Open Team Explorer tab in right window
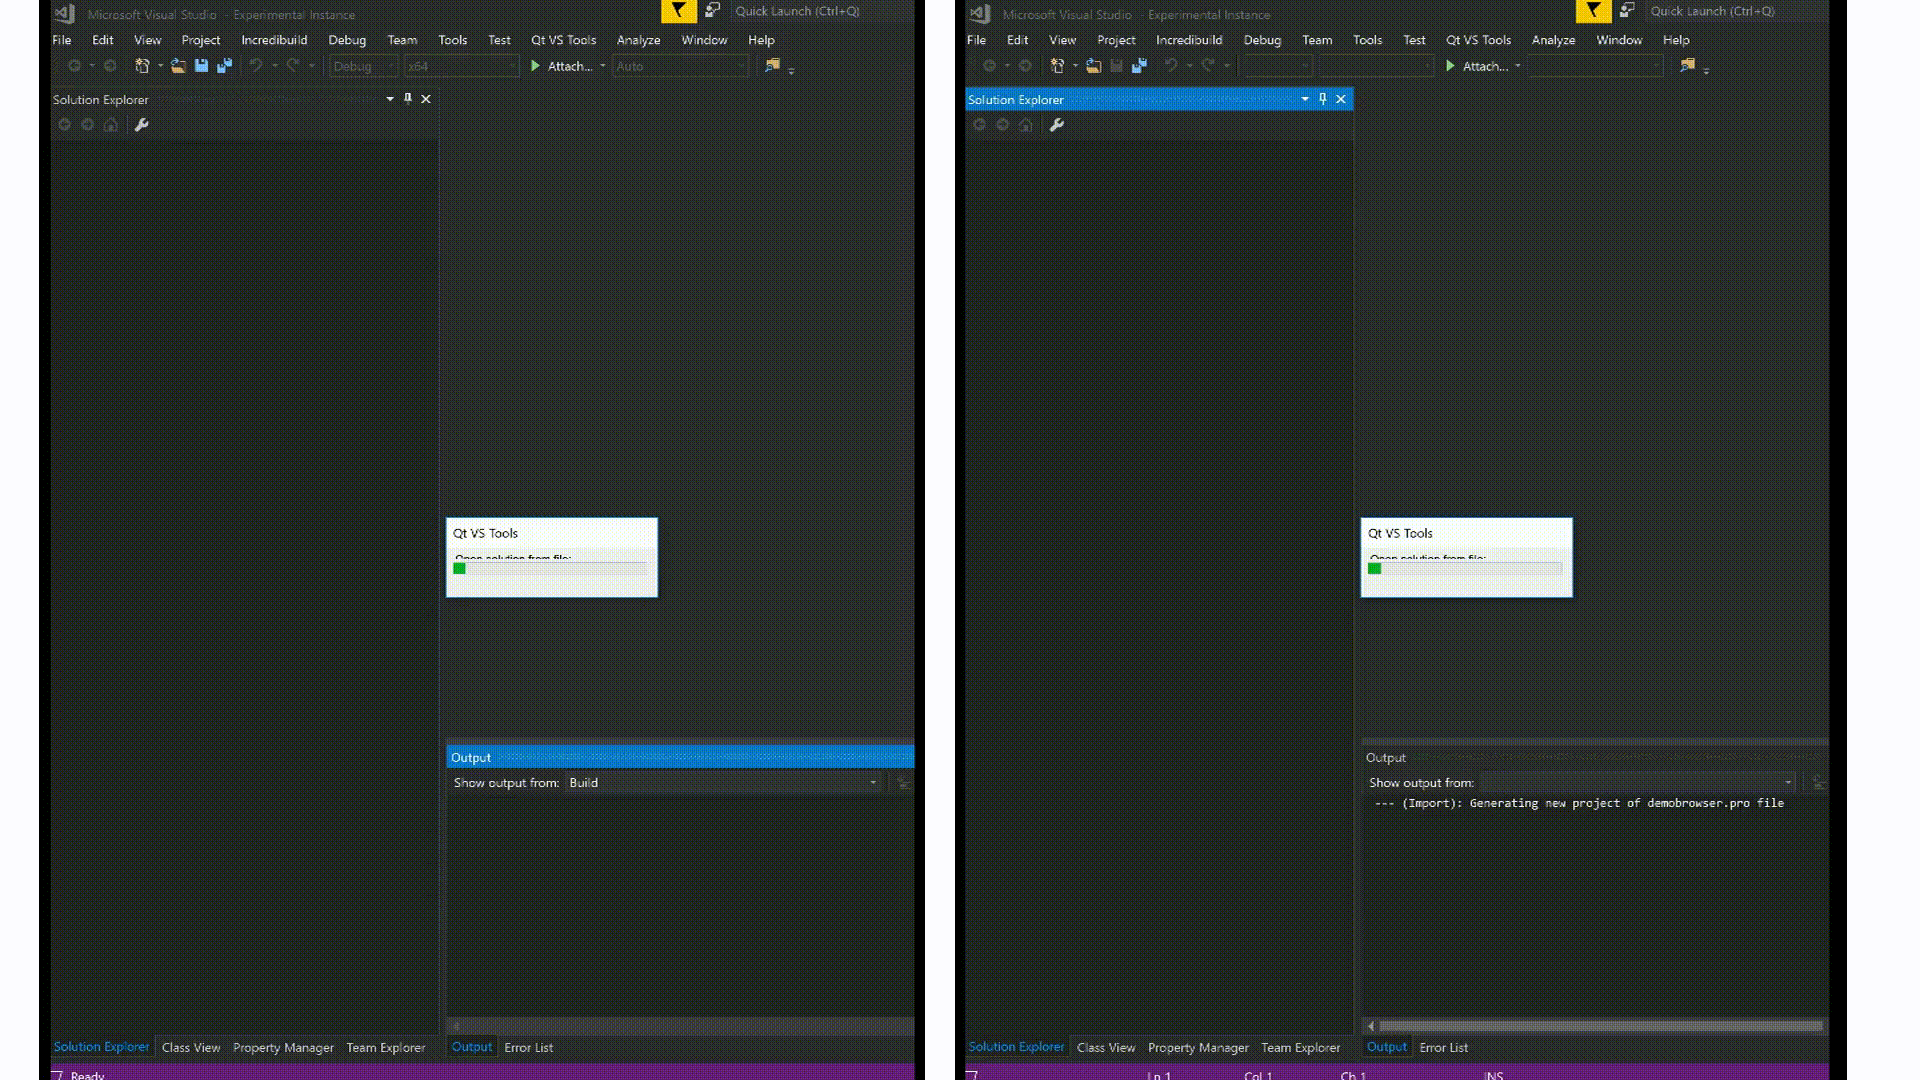 coord(1300,1047)
